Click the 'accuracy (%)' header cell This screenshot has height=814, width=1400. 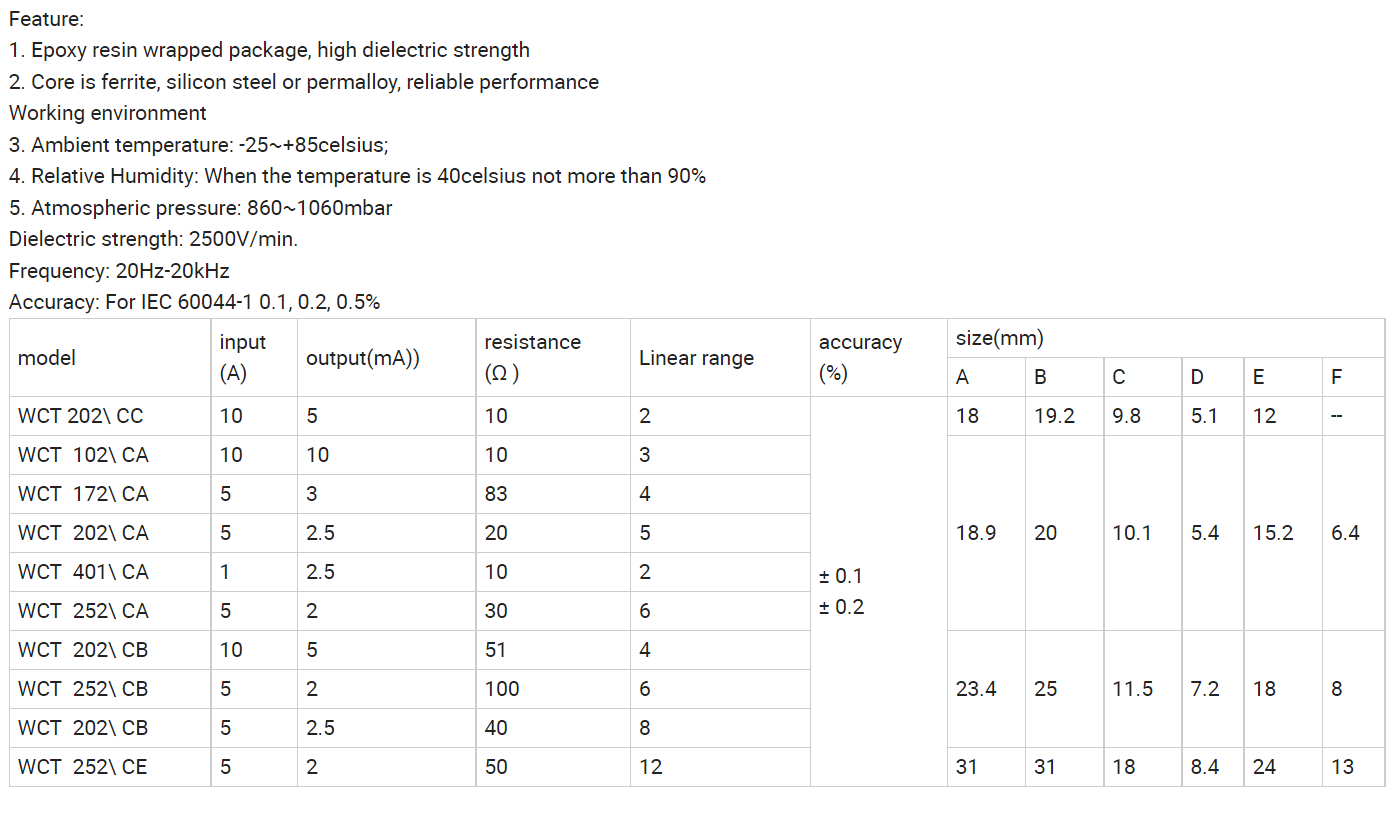click(878, 358)
